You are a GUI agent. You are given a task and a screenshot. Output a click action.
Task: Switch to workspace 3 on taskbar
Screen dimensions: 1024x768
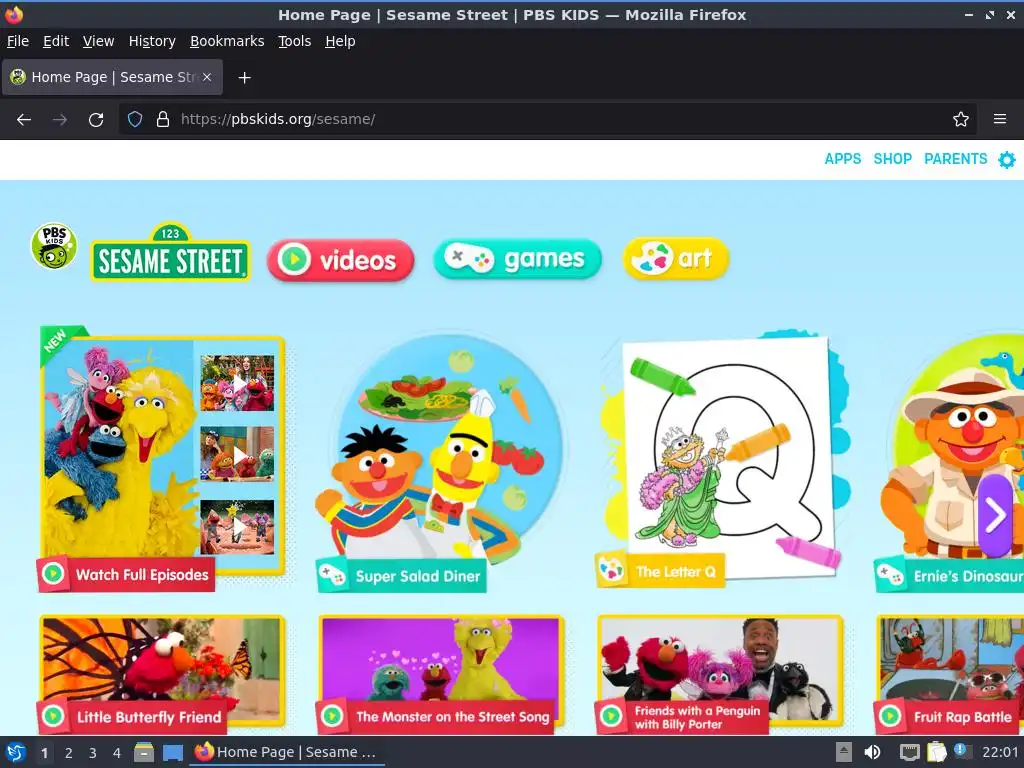point(93,753)
